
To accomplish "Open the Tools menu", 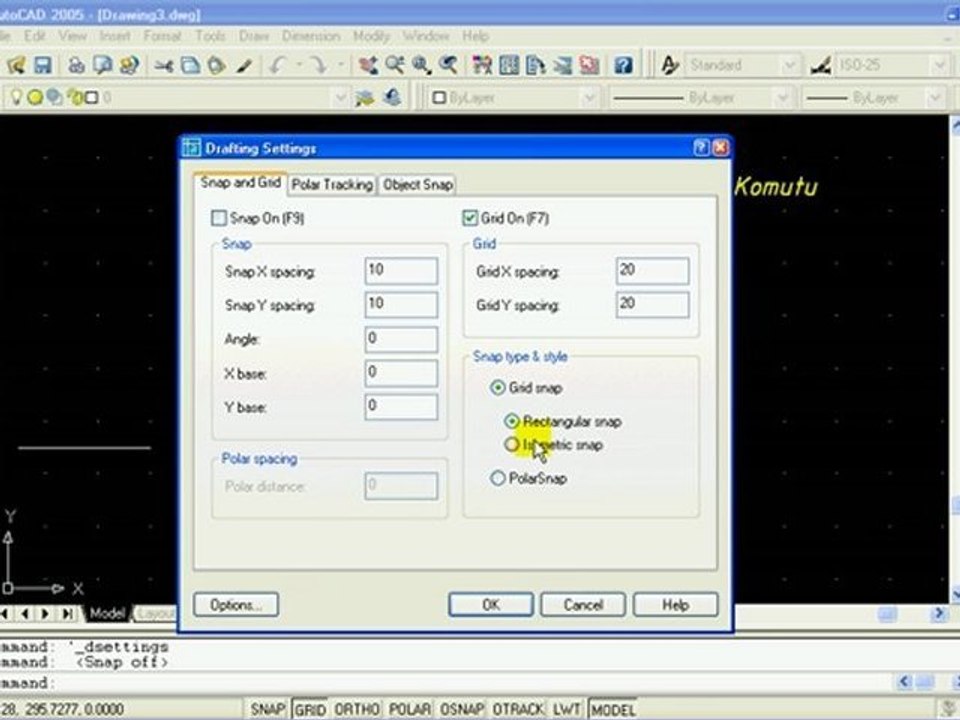I will 210,36.
